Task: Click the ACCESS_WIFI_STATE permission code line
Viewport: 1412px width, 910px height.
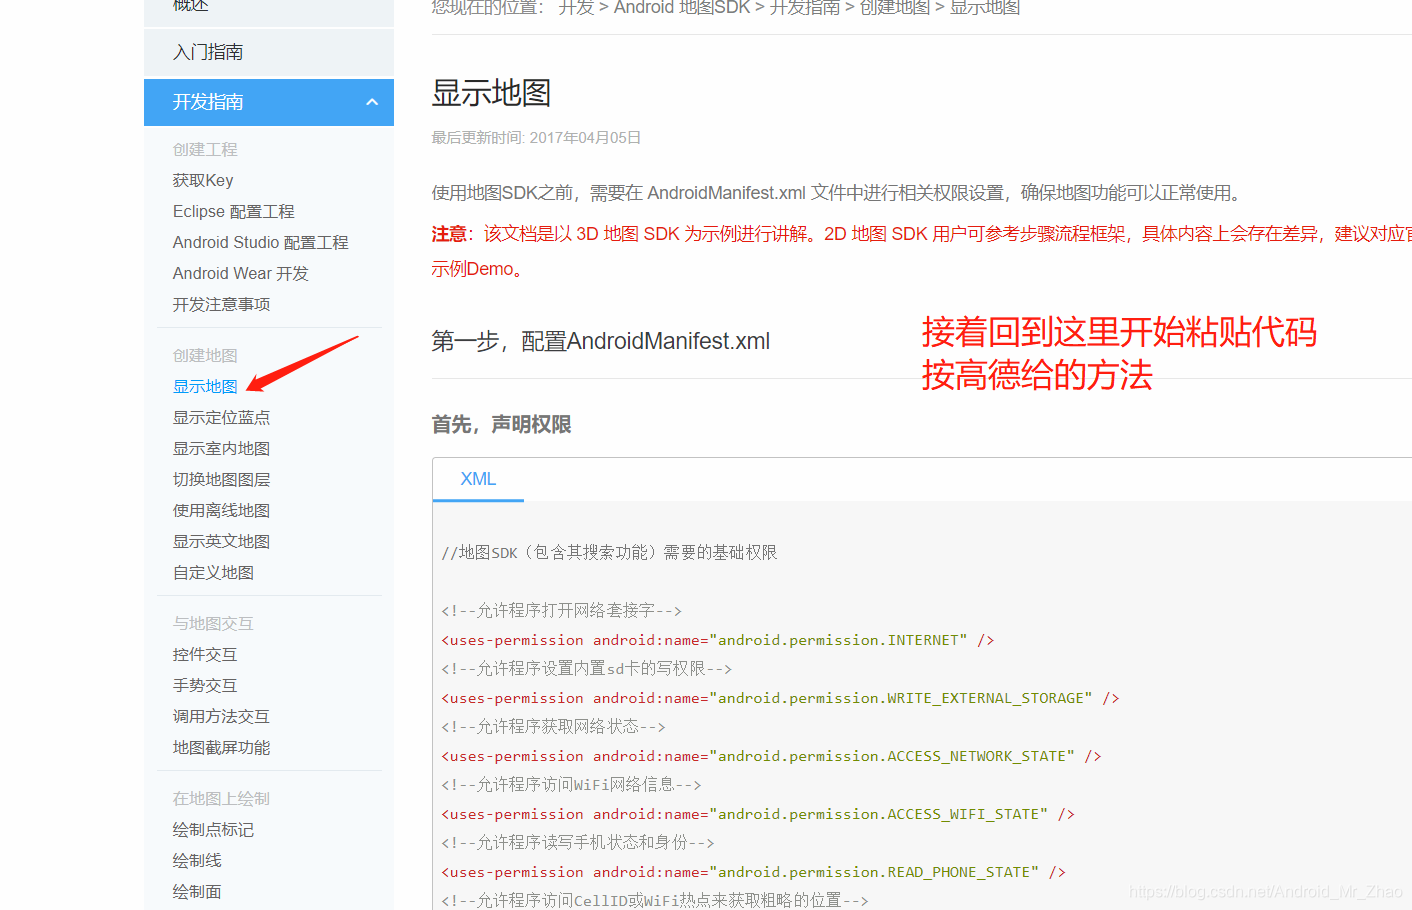Action: pyautogui.click(x=758, y=814)
